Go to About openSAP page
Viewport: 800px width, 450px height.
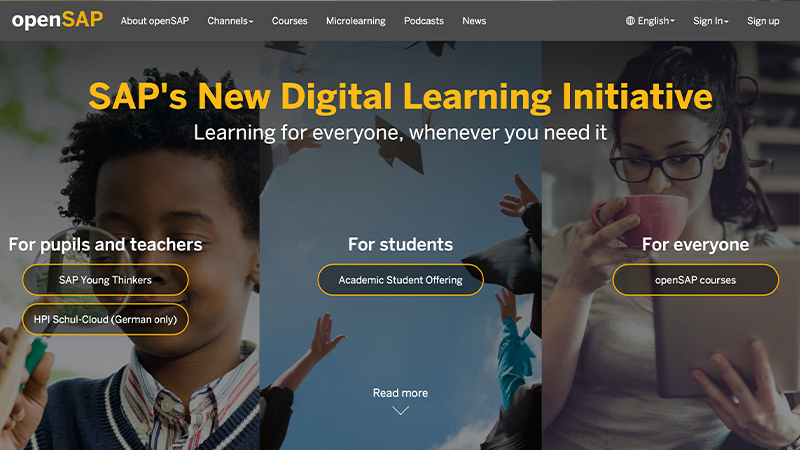coord(155,21)
